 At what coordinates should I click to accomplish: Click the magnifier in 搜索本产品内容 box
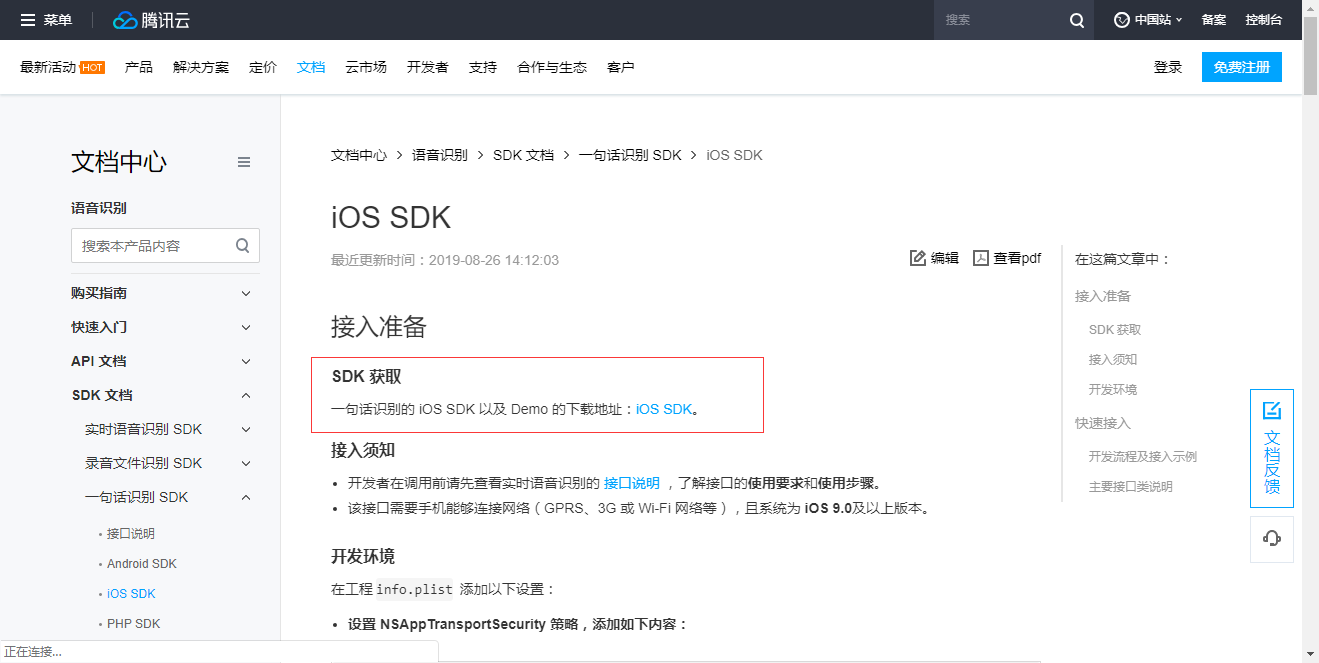click(x=243, y=245)
